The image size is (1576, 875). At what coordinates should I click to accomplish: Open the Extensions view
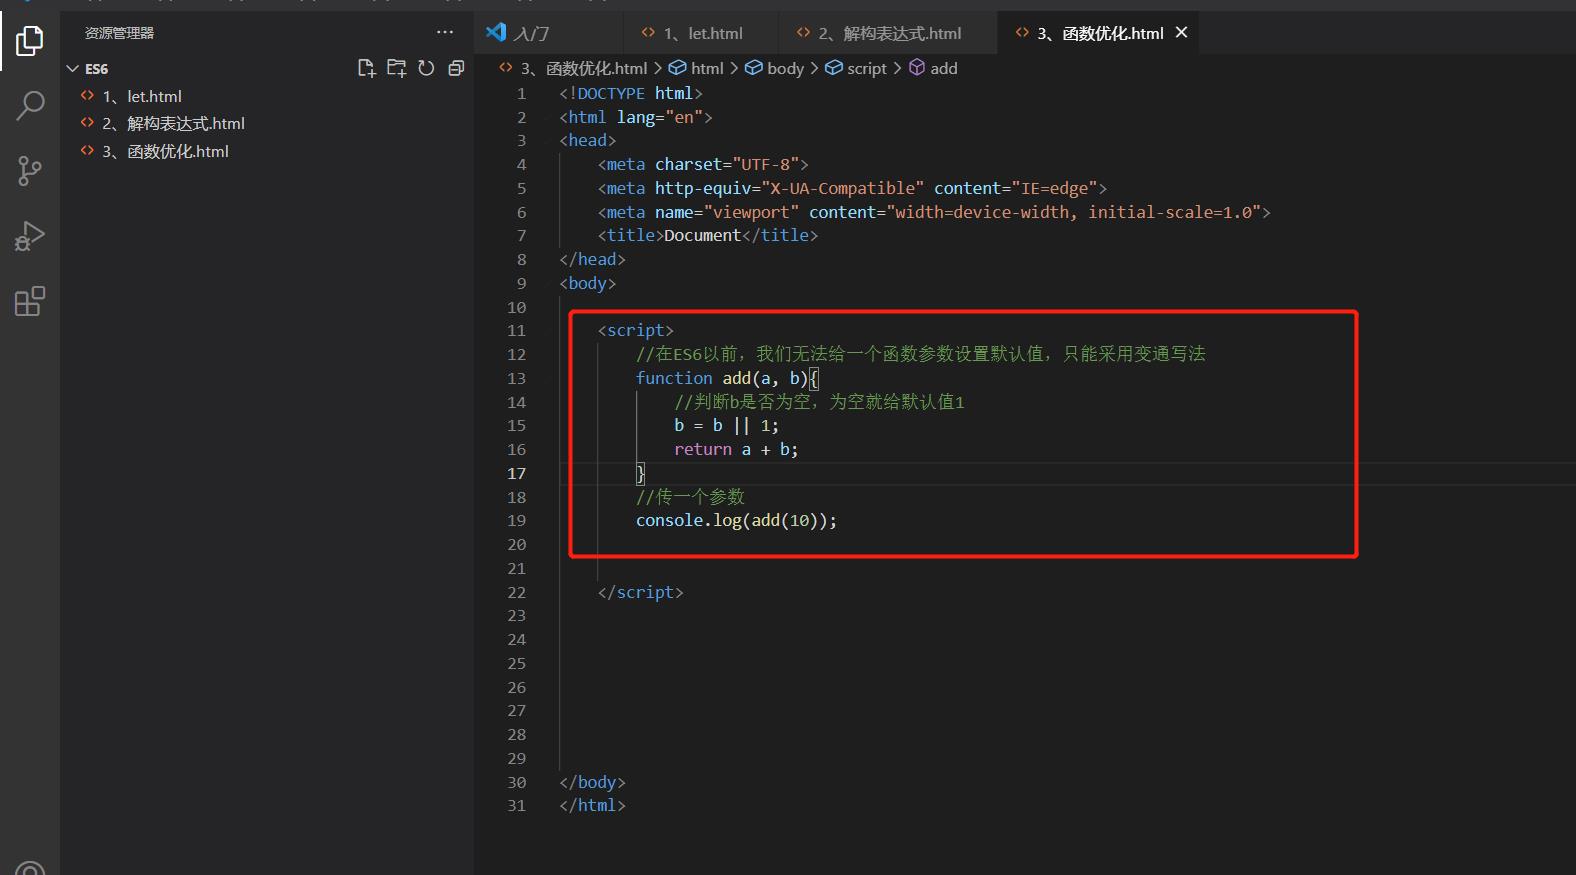(x=30, y=301)
